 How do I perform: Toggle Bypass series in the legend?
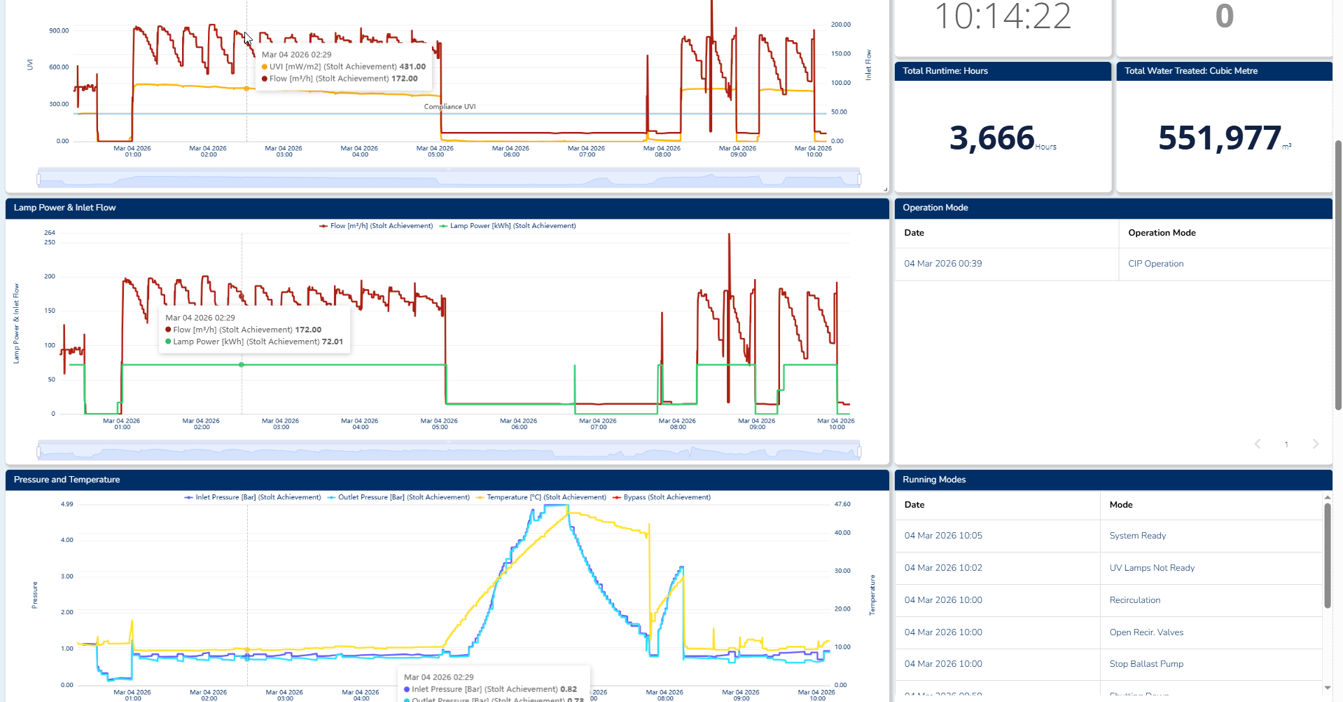(662, 497)
